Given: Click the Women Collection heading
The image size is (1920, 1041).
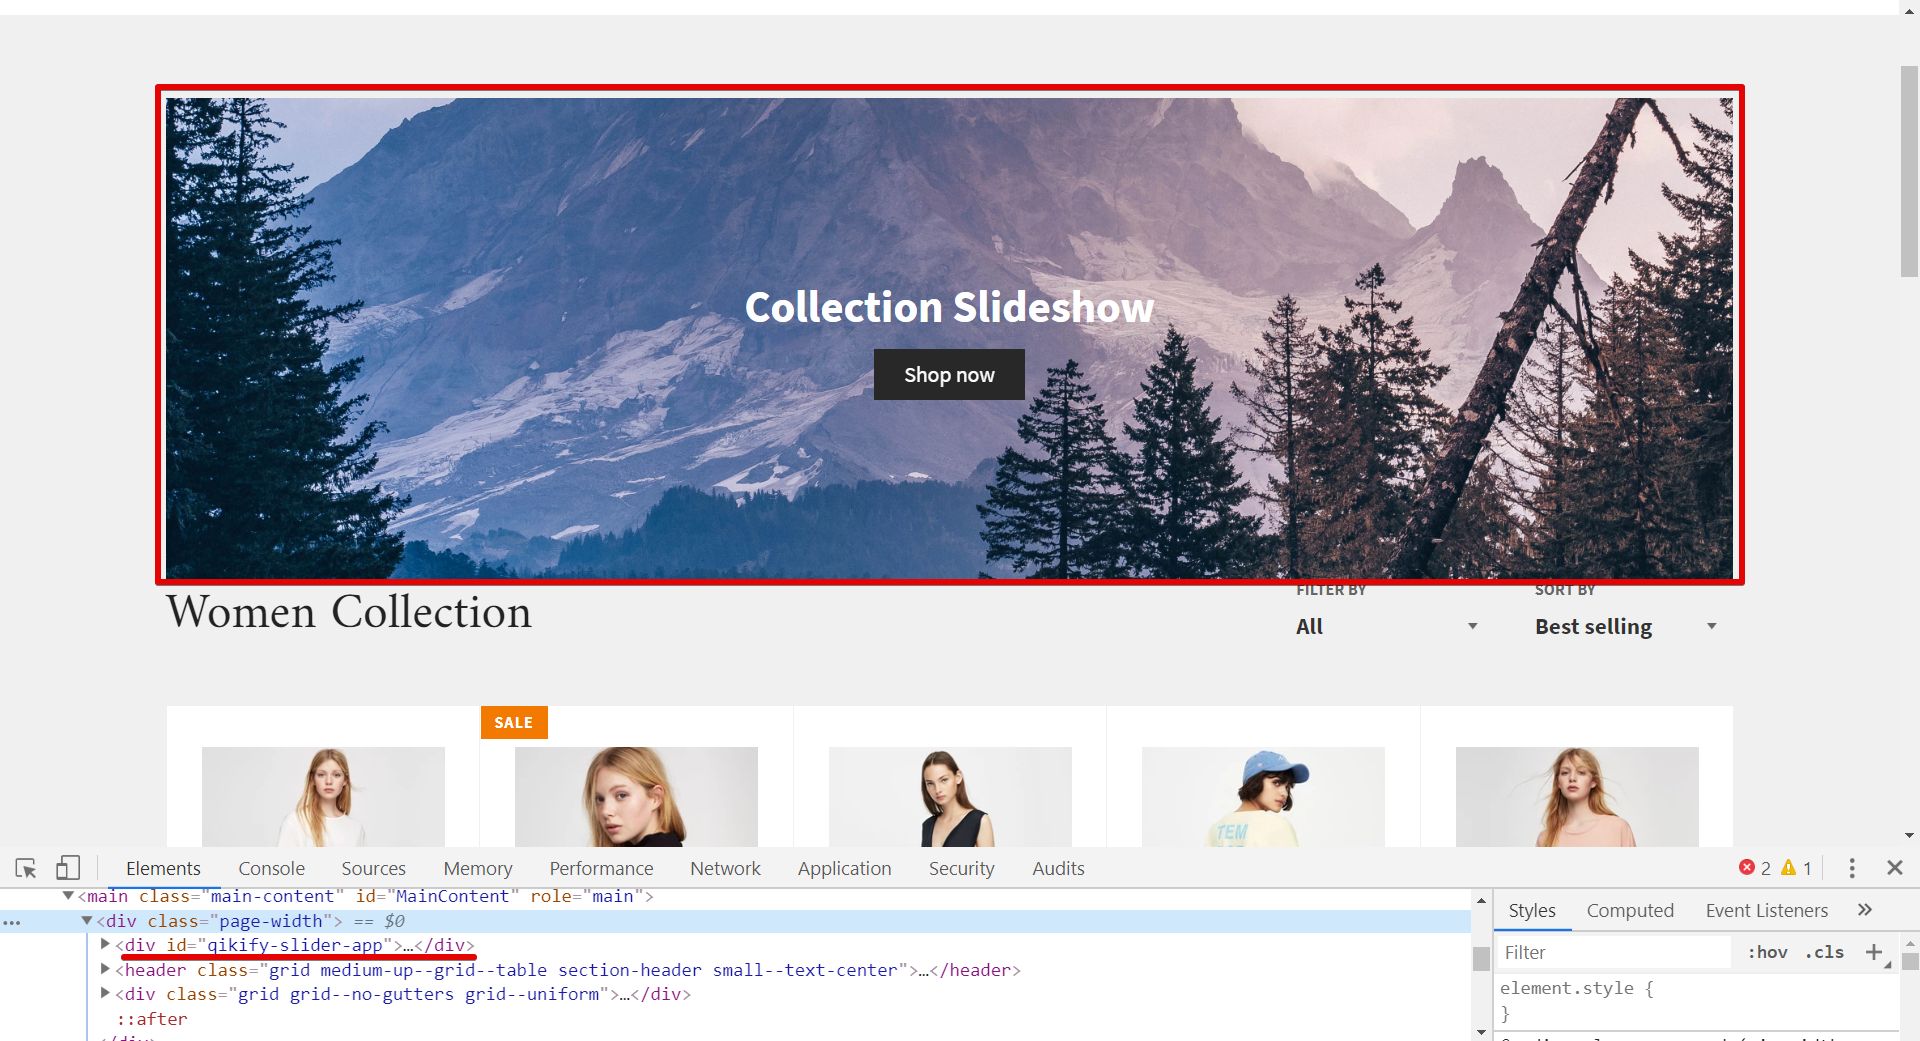Looking at the screenshot, I should point(349,612).
